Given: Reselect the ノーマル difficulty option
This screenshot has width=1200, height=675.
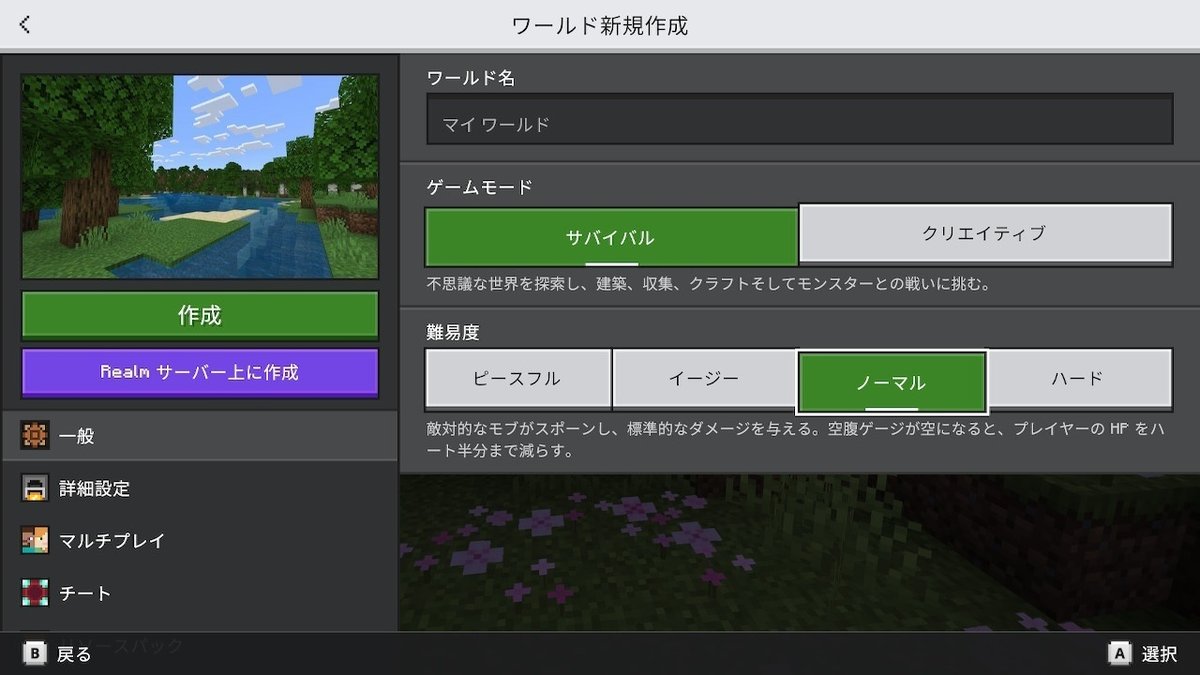Looking at the screenshot, I should pos(892,378).
